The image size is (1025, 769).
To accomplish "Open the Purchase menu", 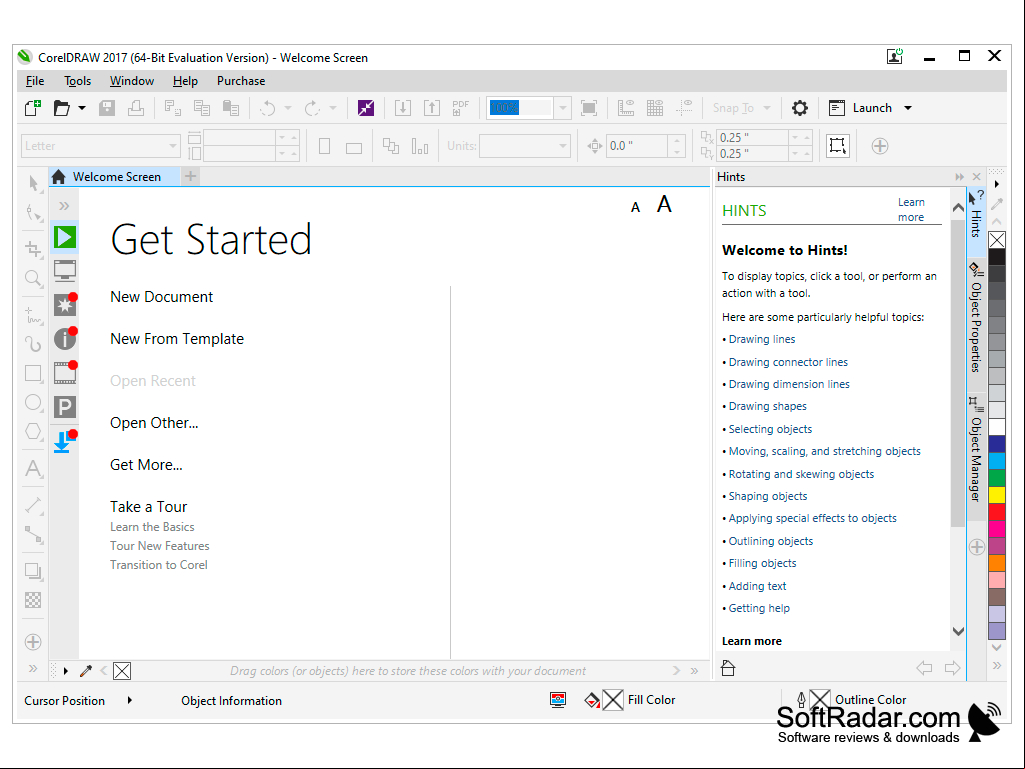I will pos(241,81).
